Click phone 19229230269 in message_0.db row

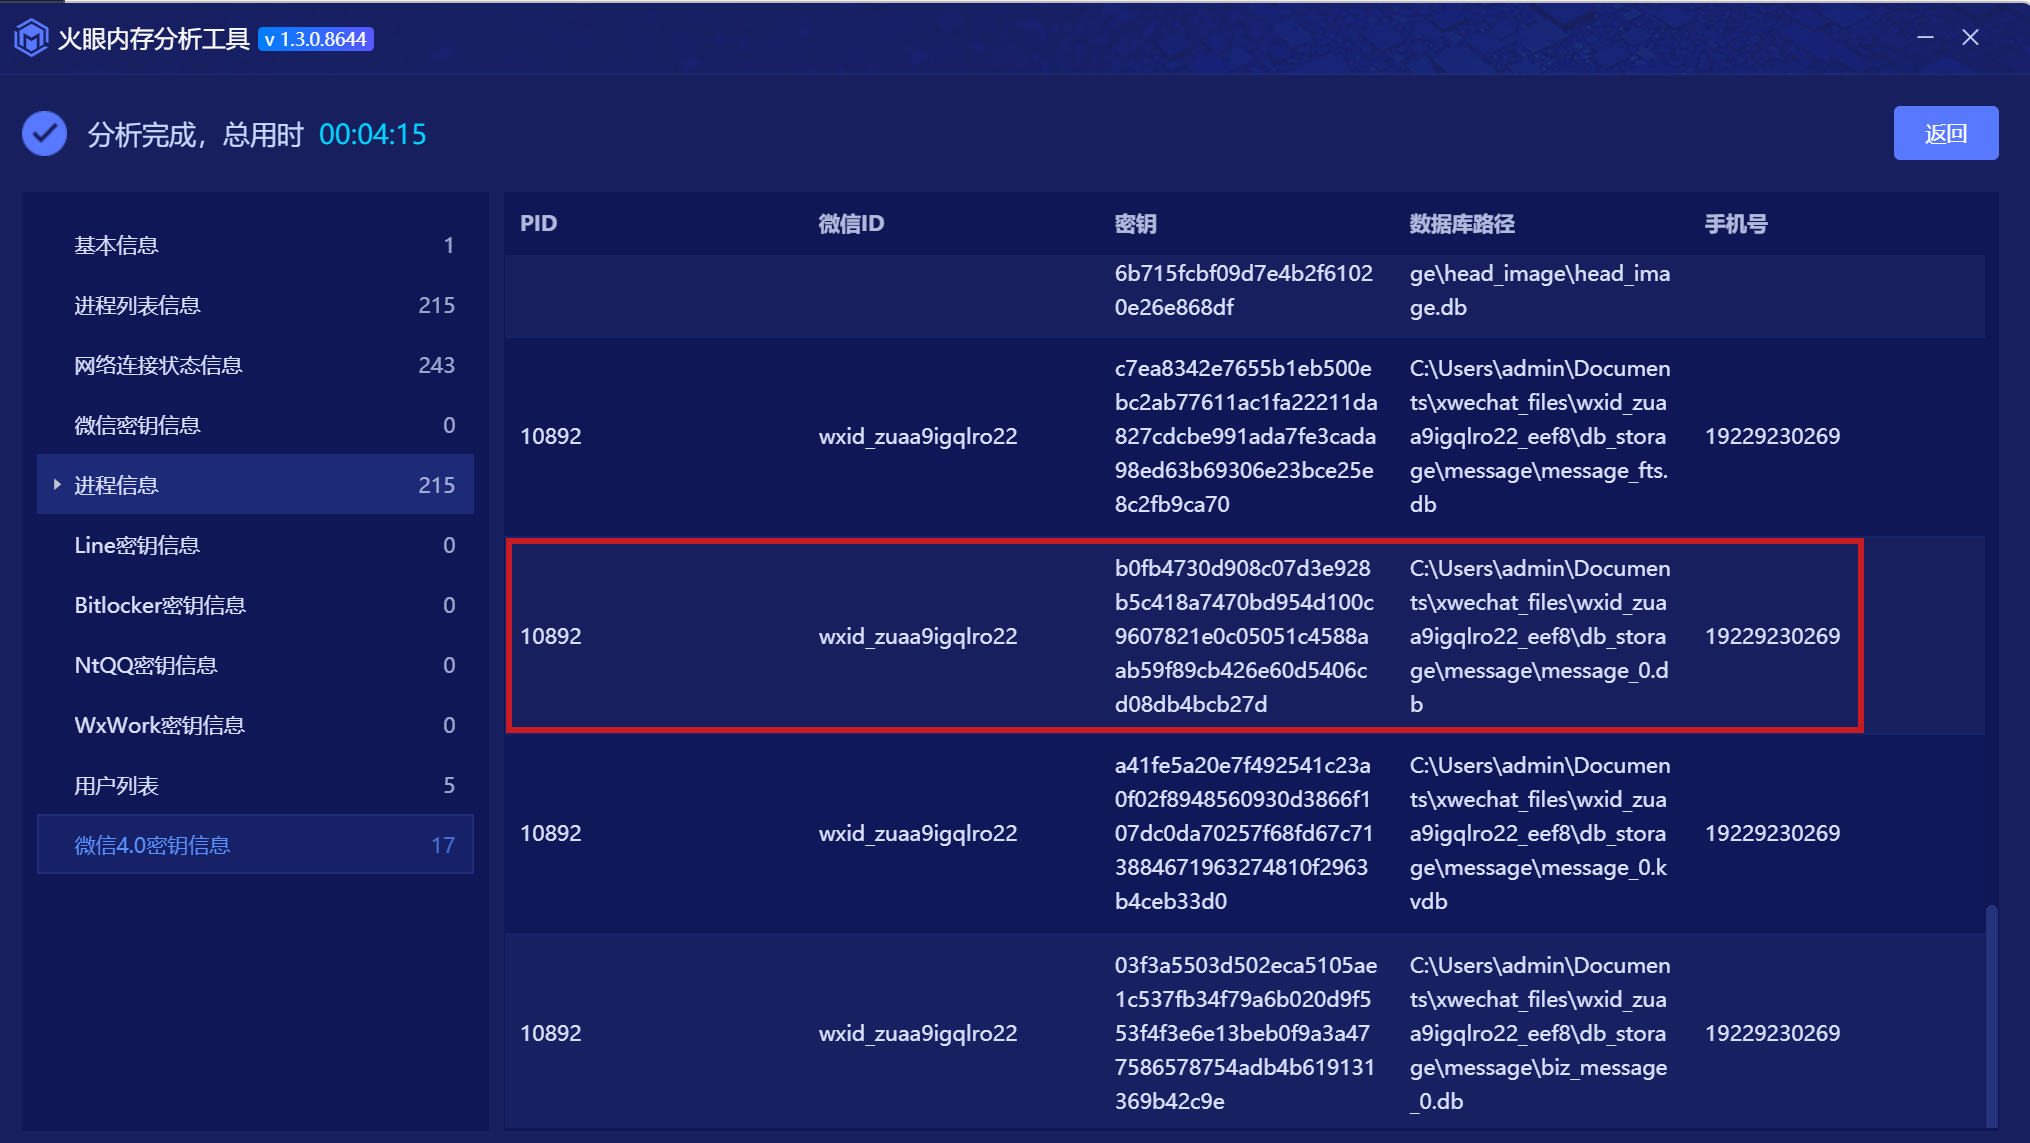tap(1772, 636)
